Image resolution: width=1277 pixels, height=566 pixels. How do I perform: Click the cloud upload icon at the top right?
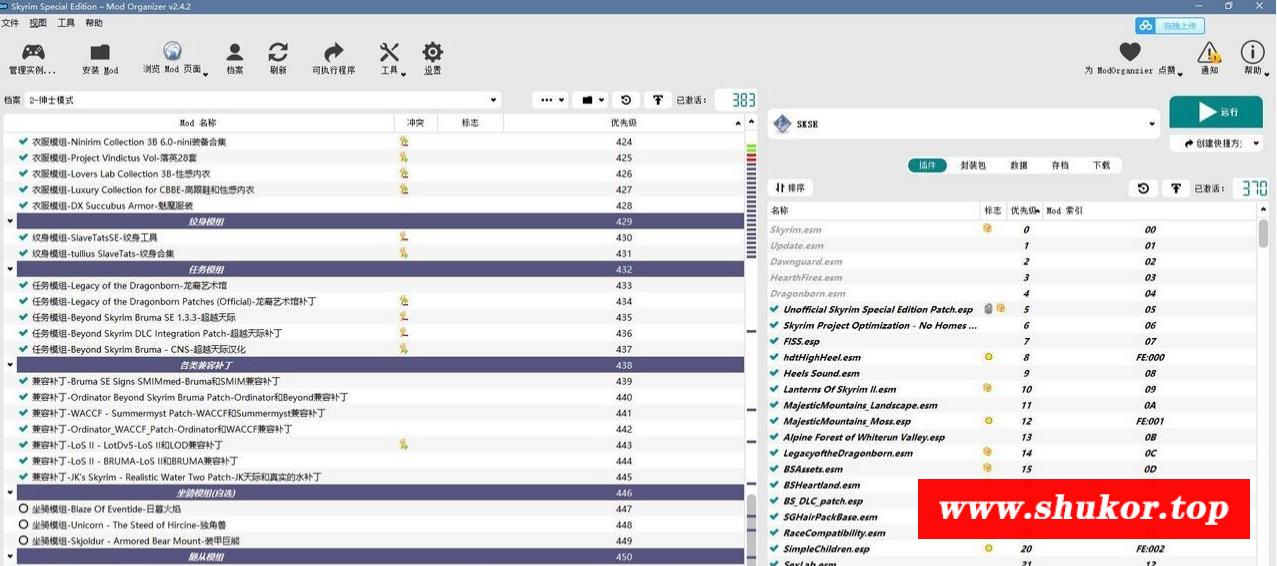tap(1145, 26)
